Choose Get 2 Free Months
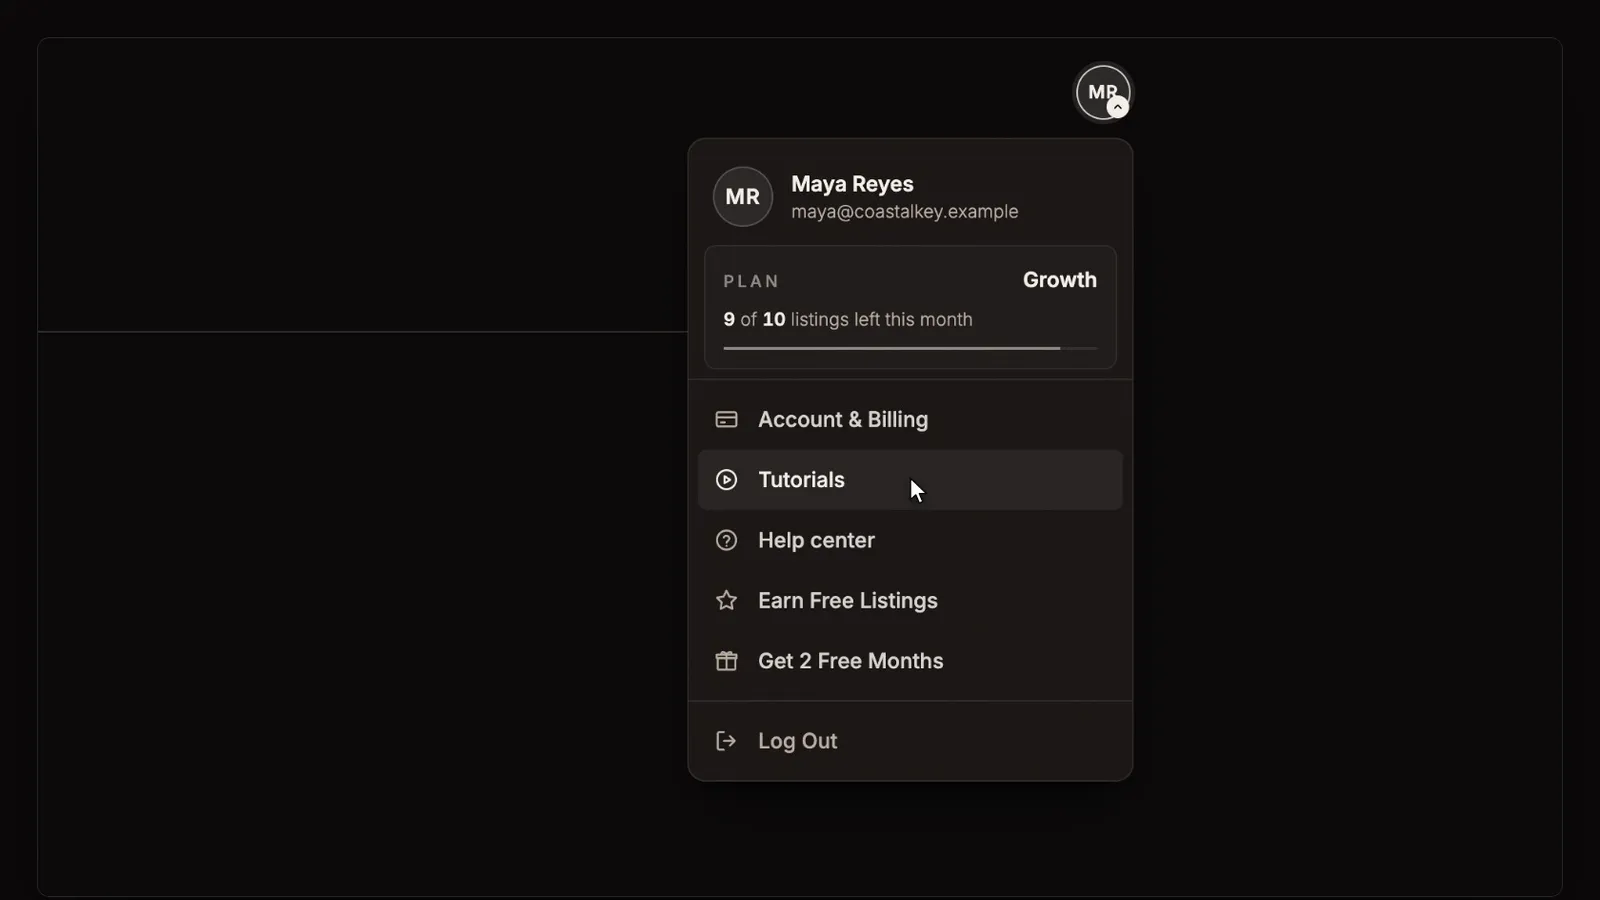The height and width of the screenshot is (900, 1600). (x=910, y=661)
